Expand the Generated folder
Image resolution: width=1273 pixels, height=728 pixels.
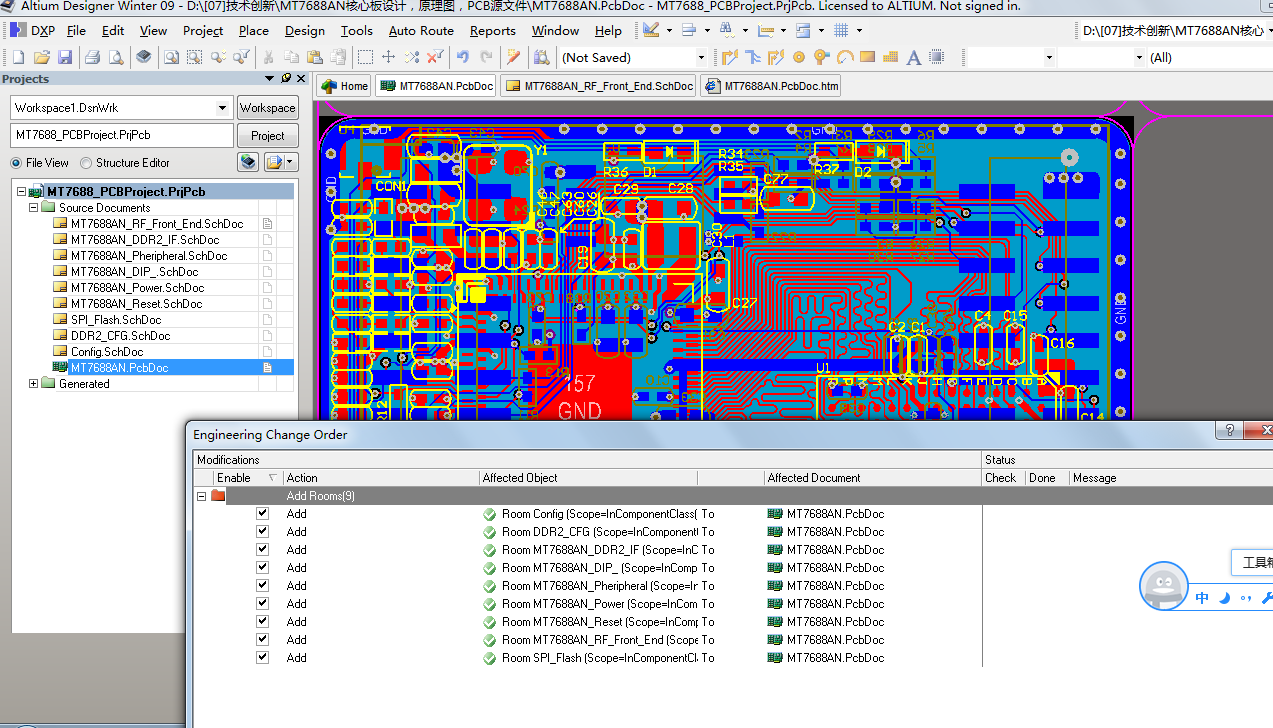tap(33, 384)
